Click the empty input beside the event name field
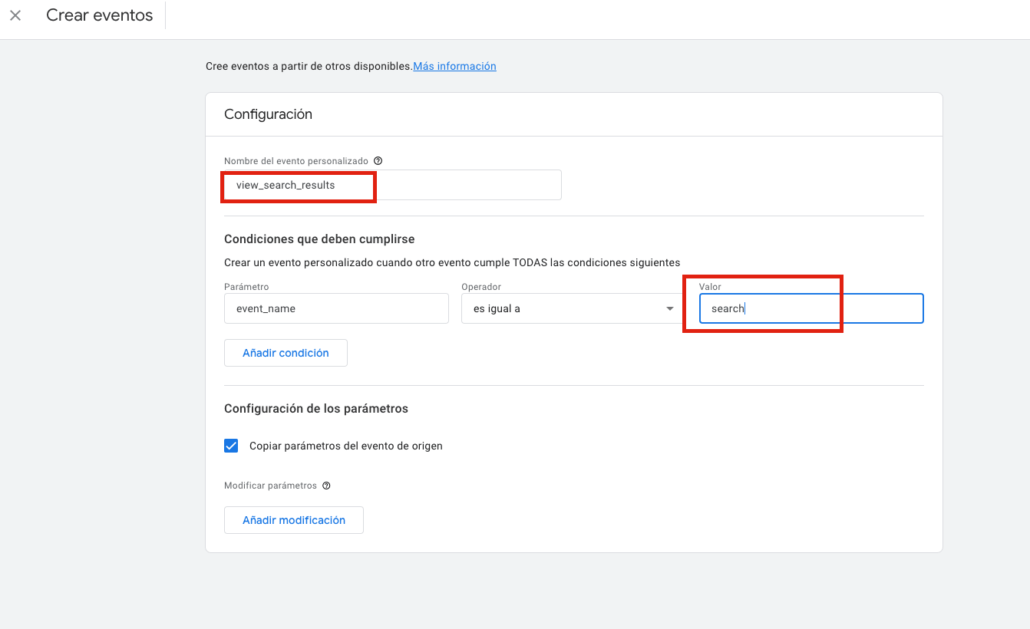Screen dimensions: 1030x629 pyautogui.click(x=470, y=185)
